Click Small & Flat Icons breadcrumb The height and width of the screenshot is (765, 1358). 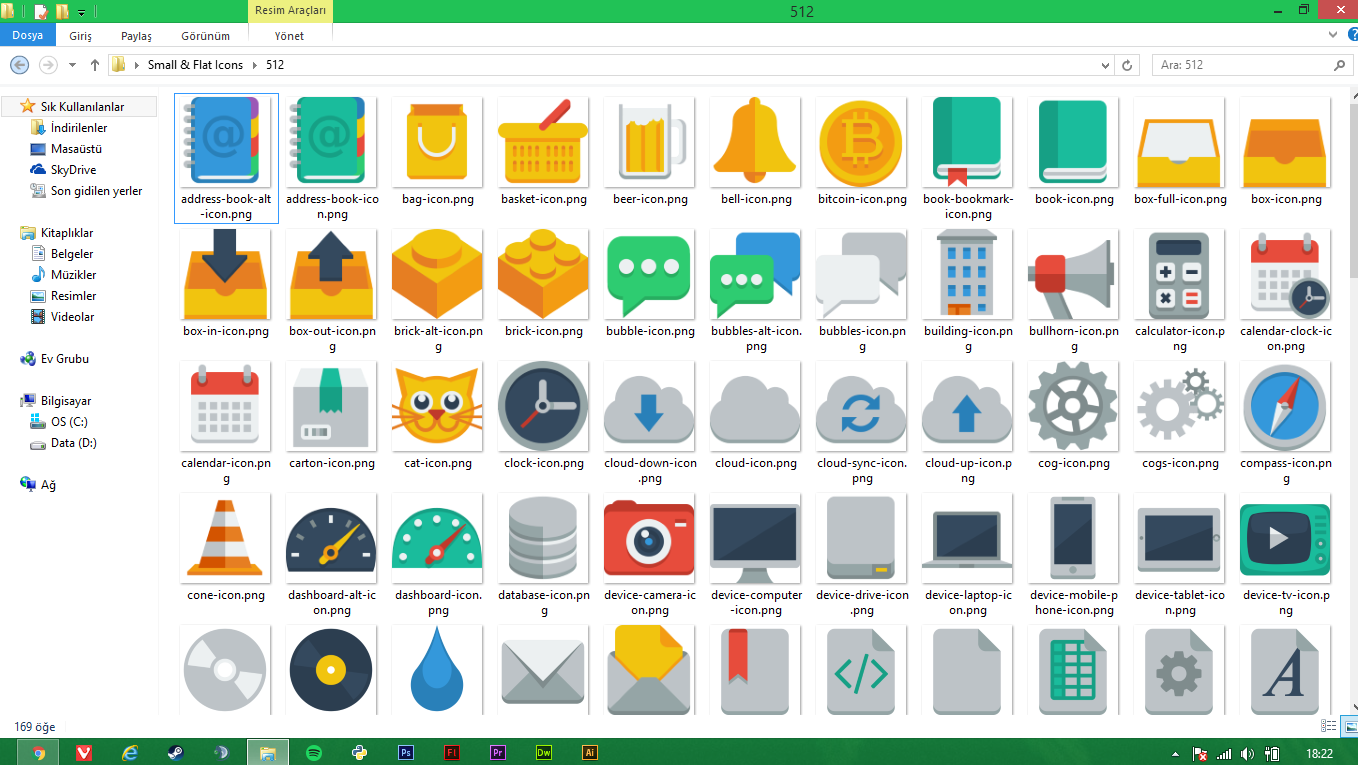pyautogui.click(x=195, y=65)
